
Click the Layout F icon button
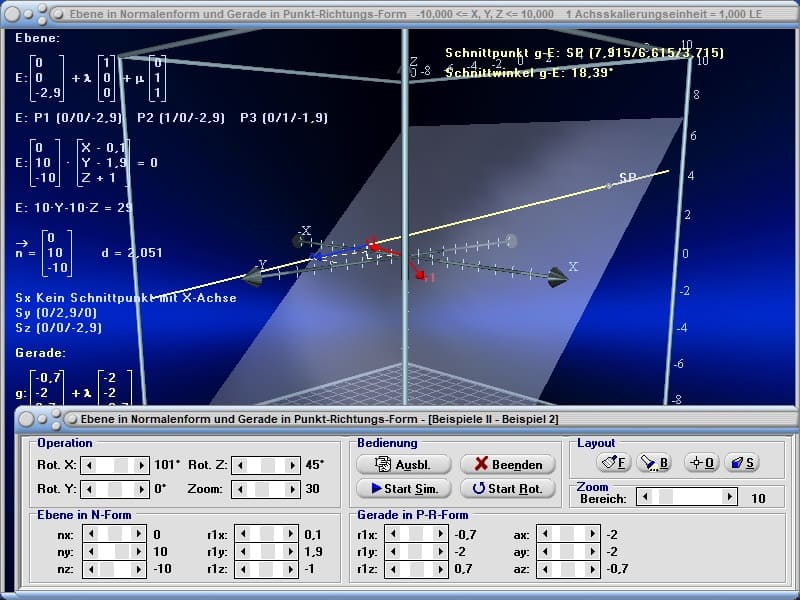click(613, 462)
